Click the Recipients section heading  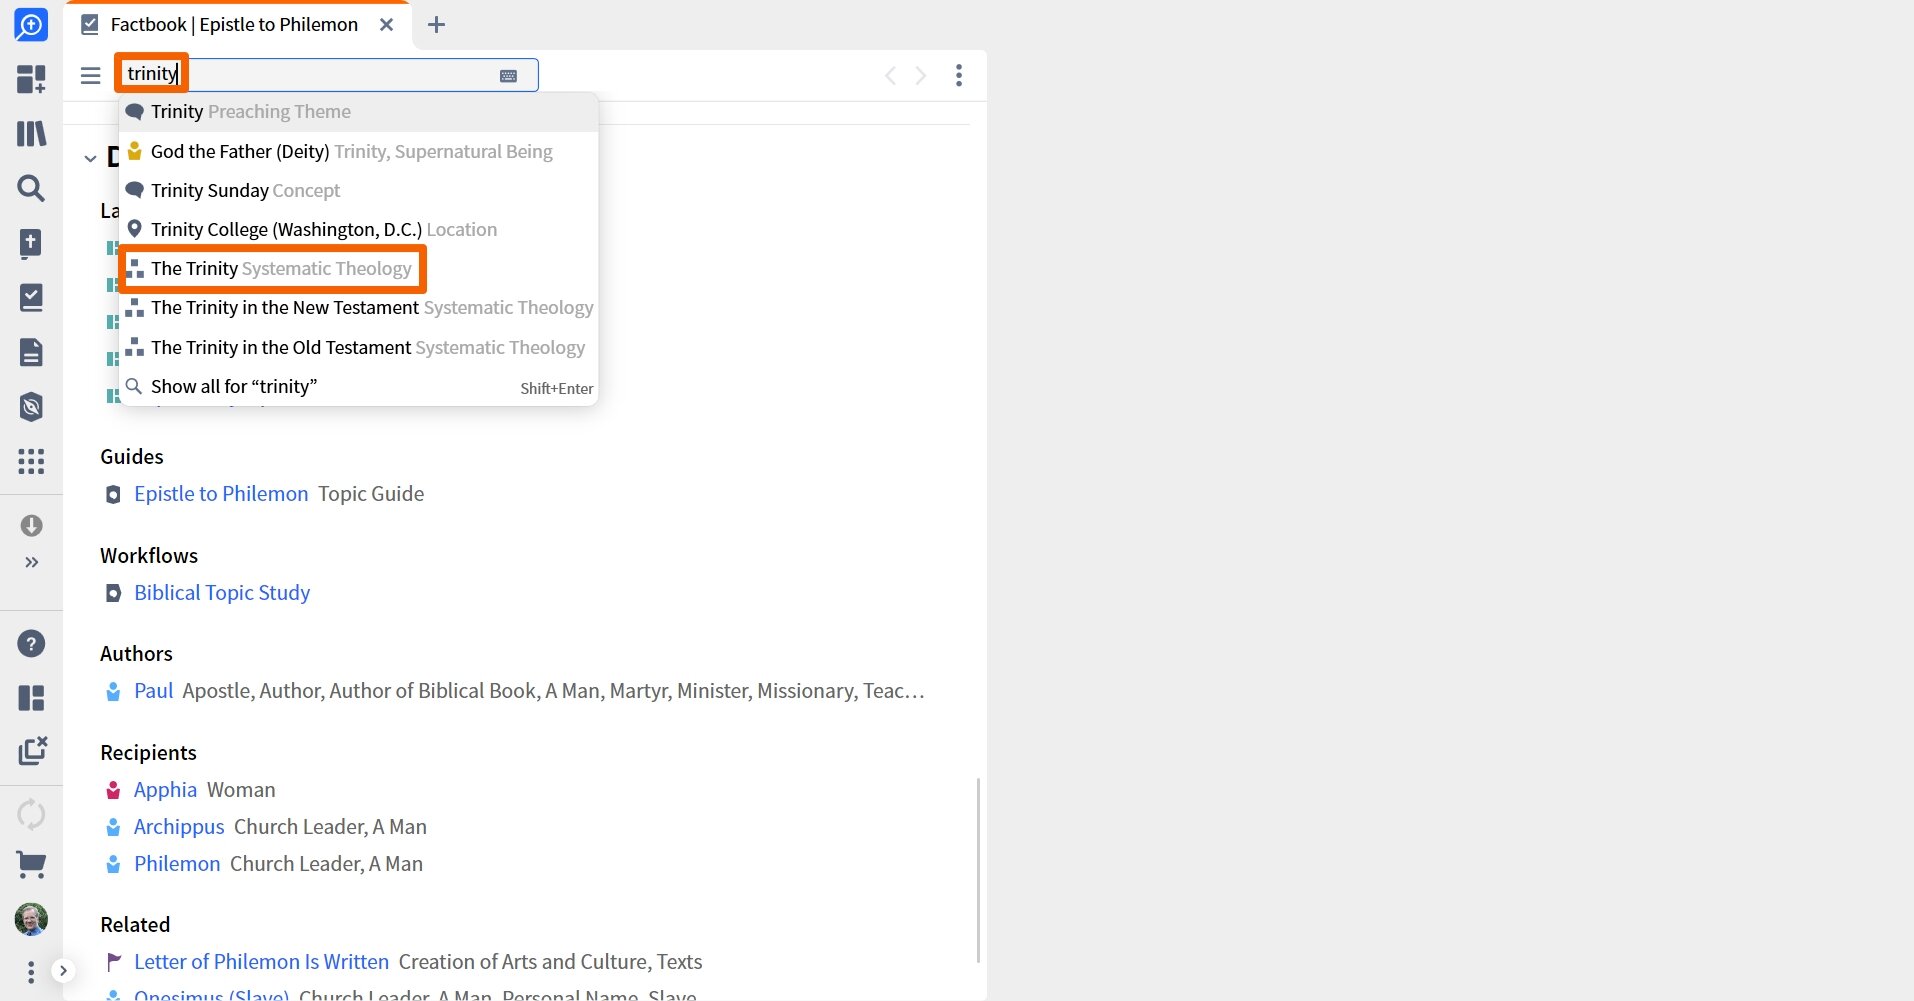(148, 753)
